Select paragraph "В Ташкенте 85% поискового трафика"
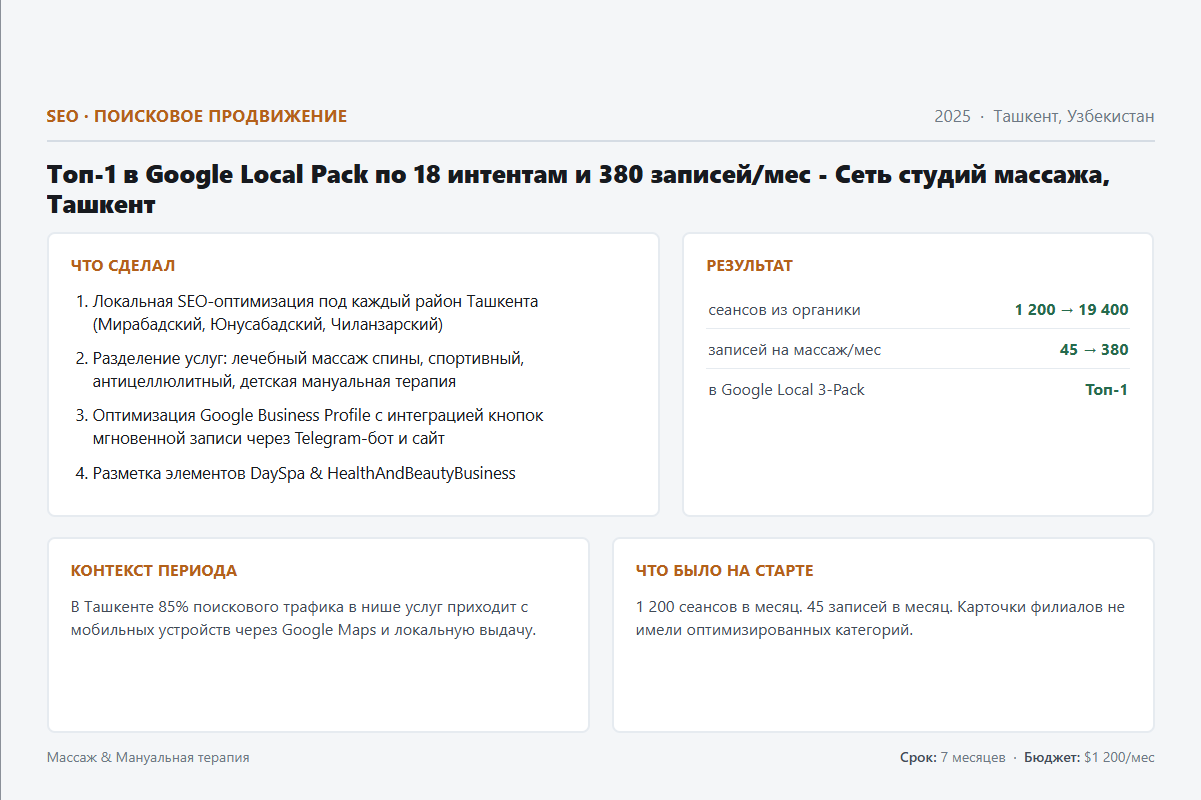The width and height of the screenshot is (1201, 800). click(304, 619)
